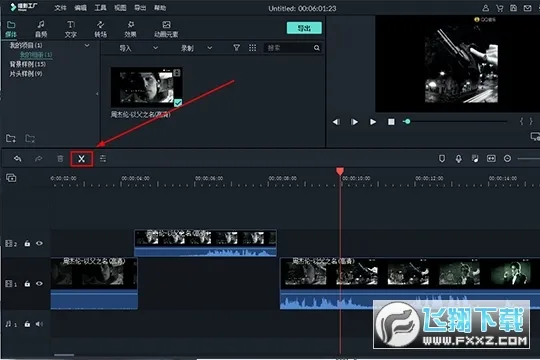540x360 pixels.
Task: Save the project with top-right save icon
Action: [513, 8]
